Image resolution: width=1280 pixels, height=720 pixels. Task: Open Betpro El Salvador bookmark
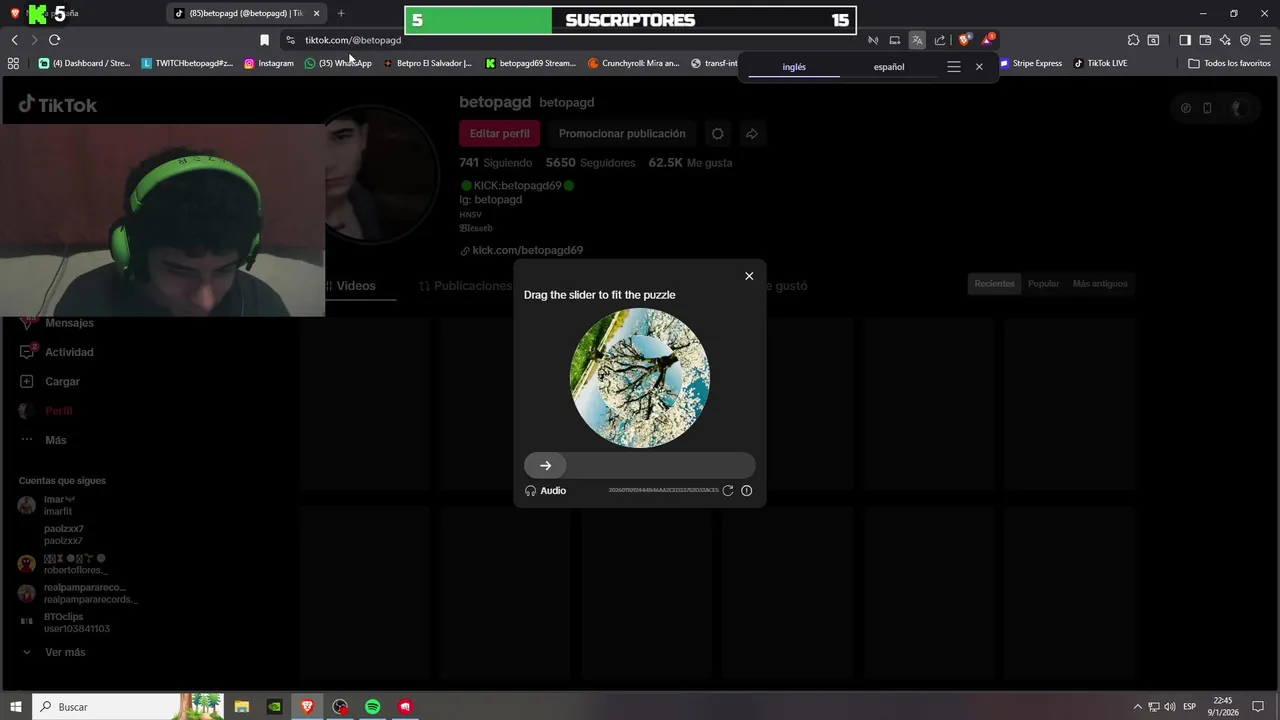tap(427, 63)
